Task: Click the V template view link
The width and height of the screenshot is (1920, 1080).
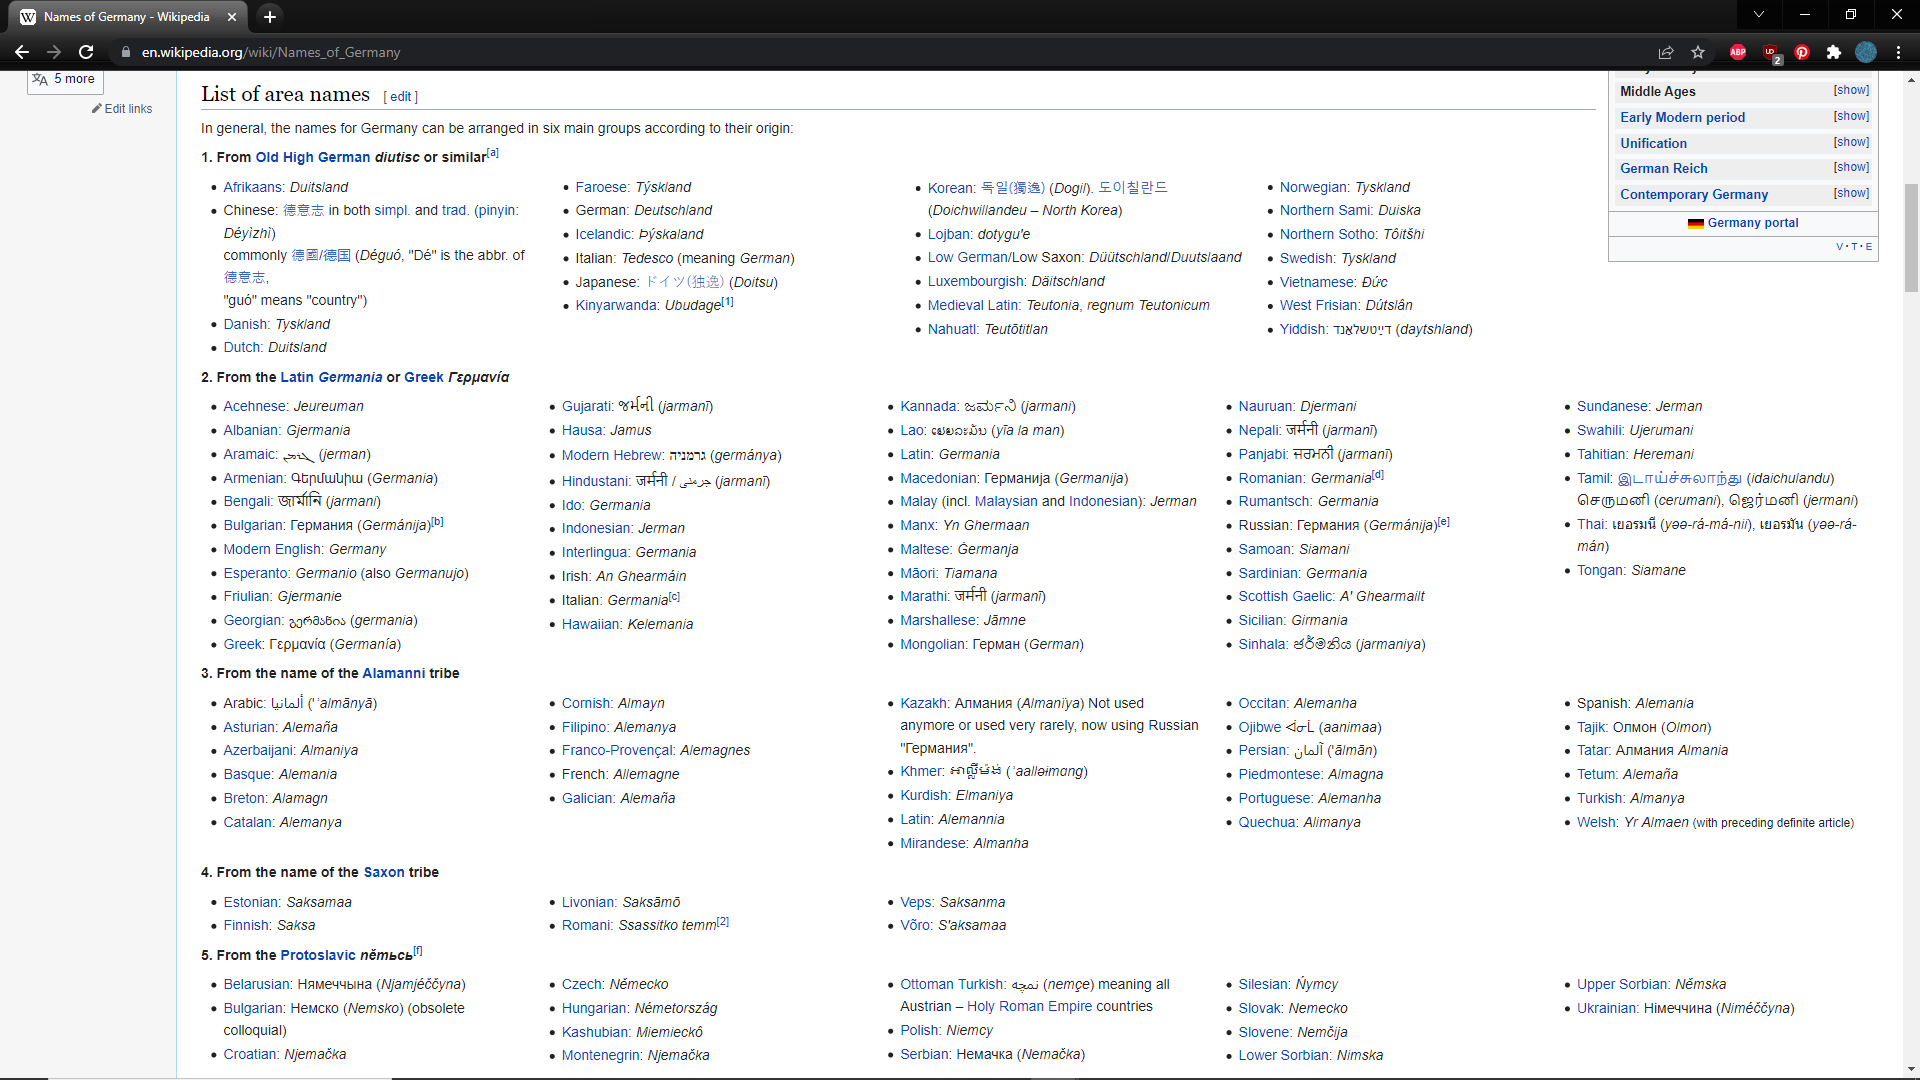Action: point(1839,247)
